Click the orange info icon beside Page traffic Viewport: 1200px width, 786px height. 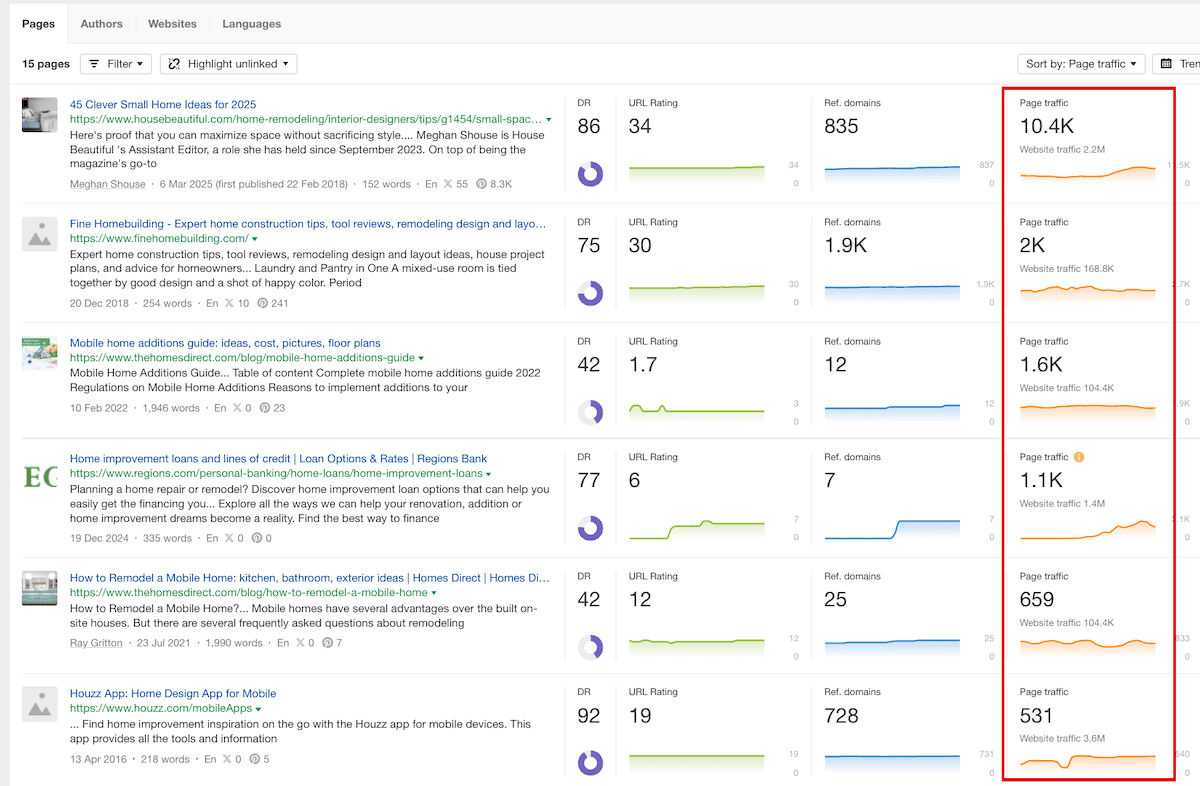[1079, 457]
